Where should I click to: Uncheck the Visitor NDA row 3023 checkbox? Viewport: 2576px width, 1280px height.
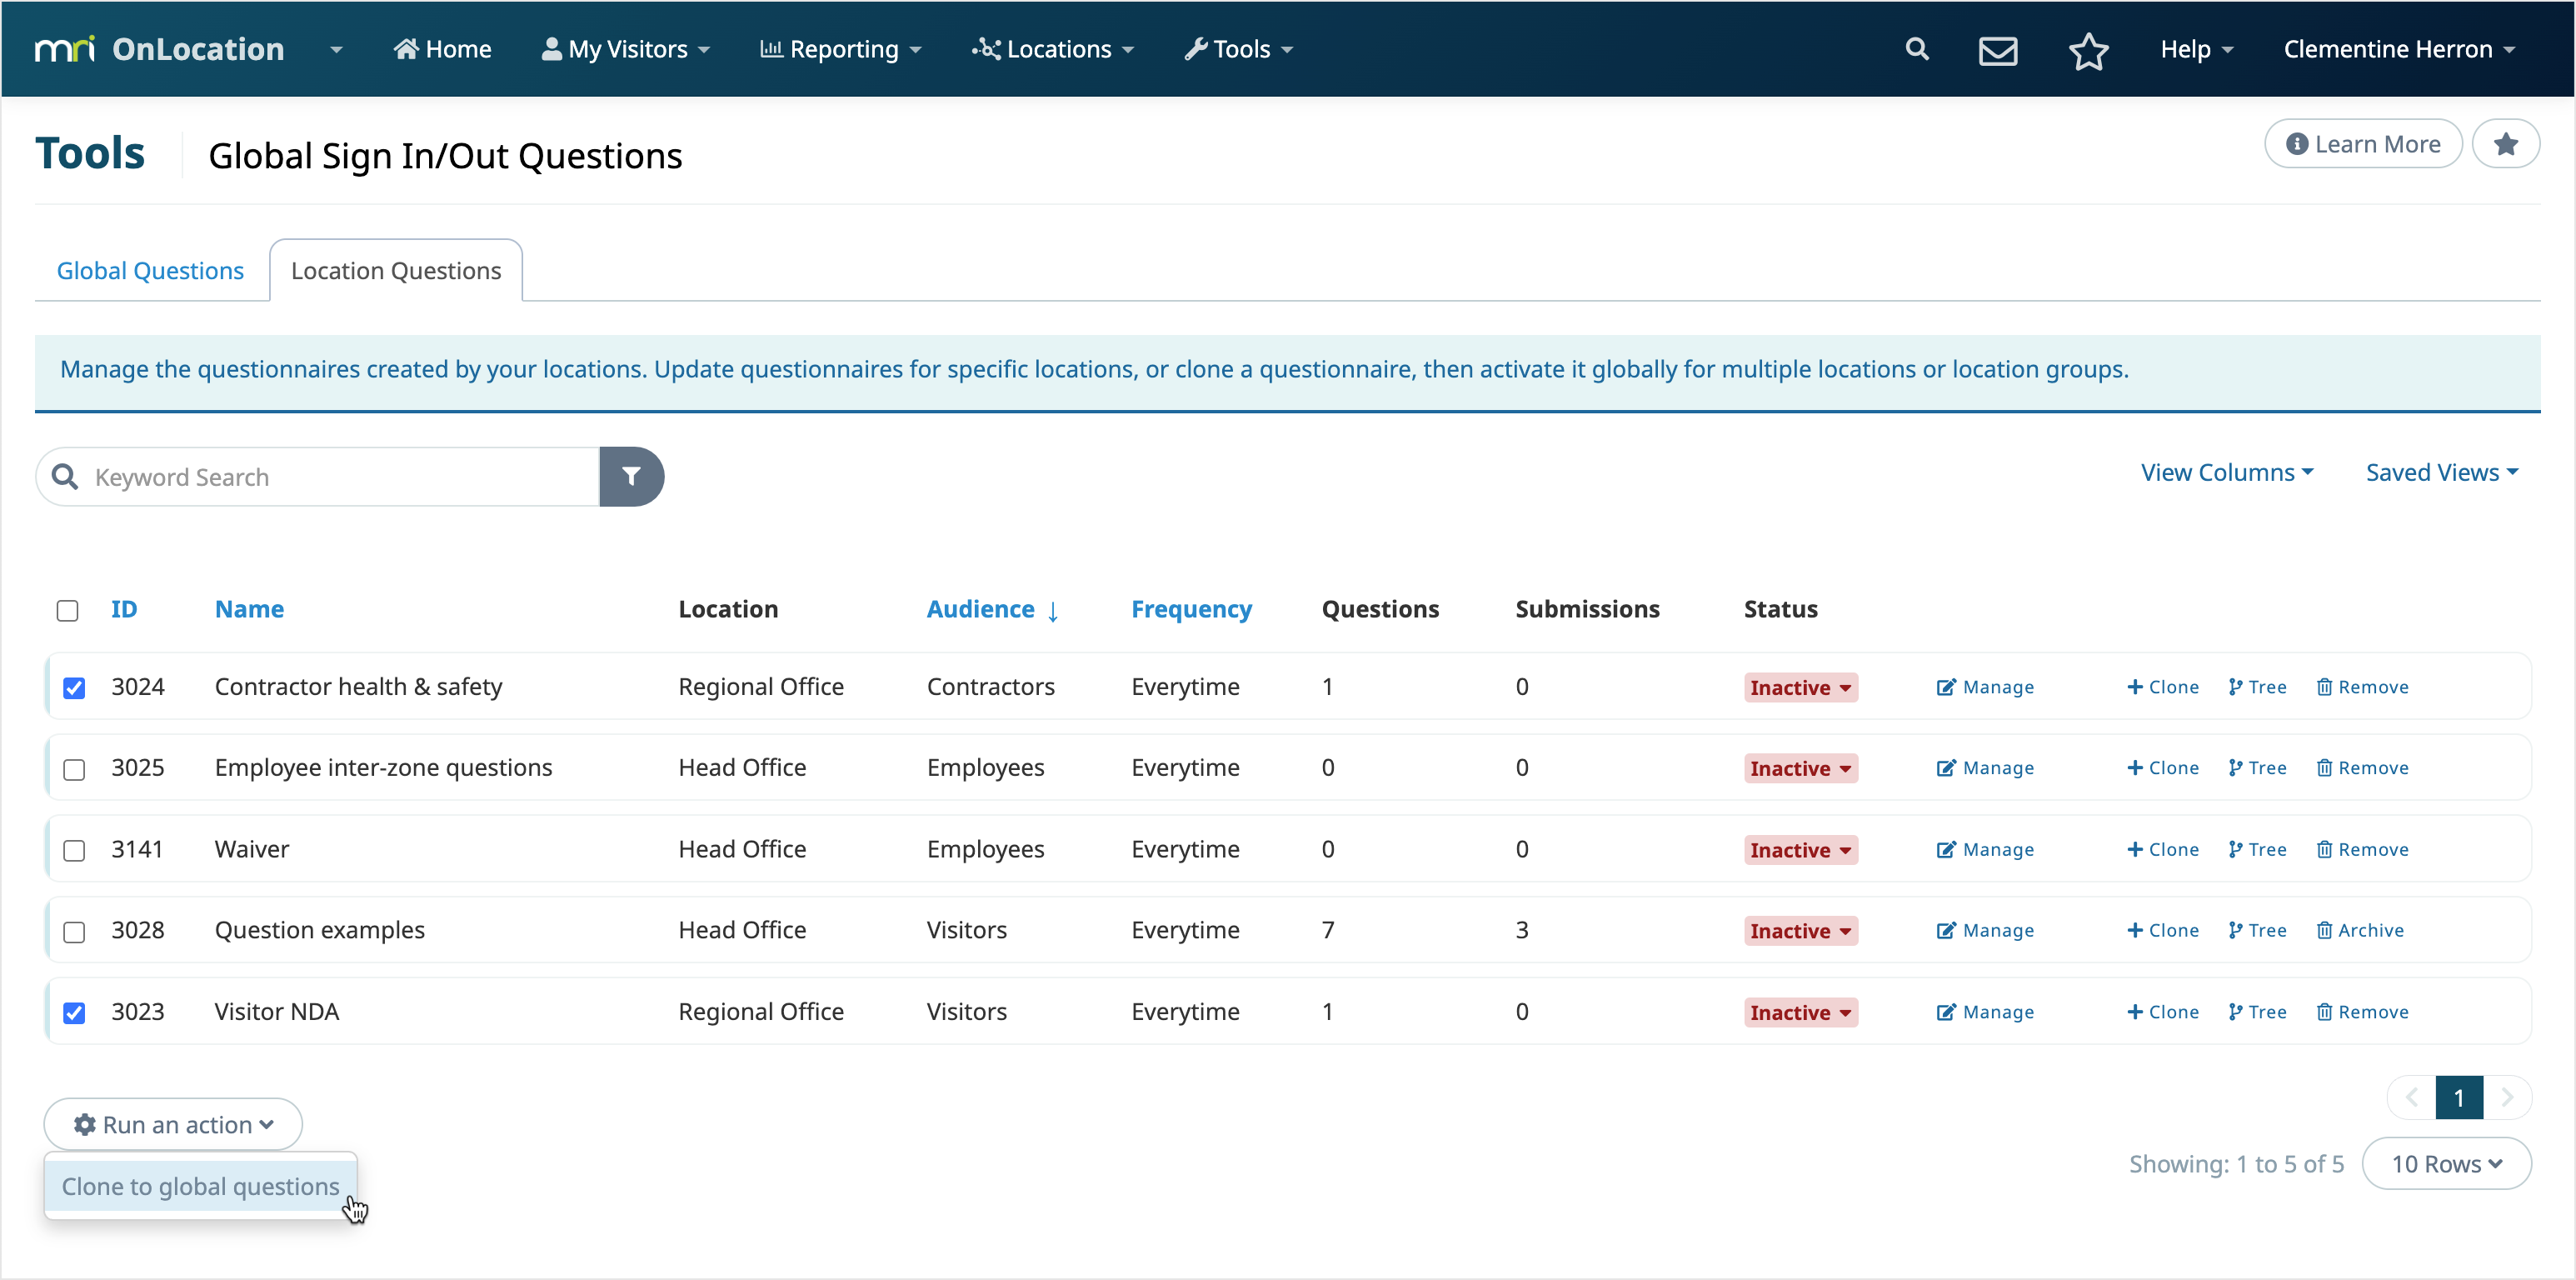74,1013
